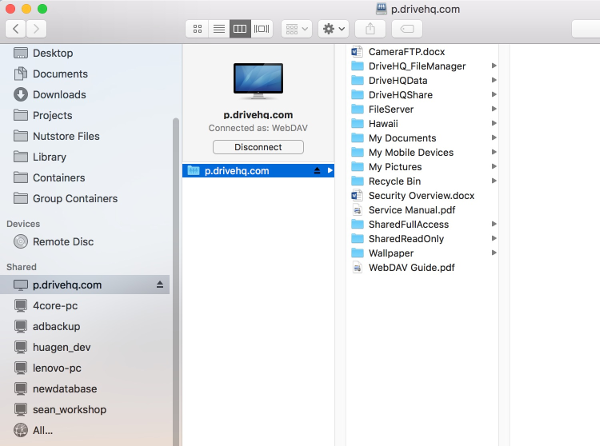The image size is (600, 446).
Task: Click the p.drivehq.com computer display icon
Action: click(258, 81)
